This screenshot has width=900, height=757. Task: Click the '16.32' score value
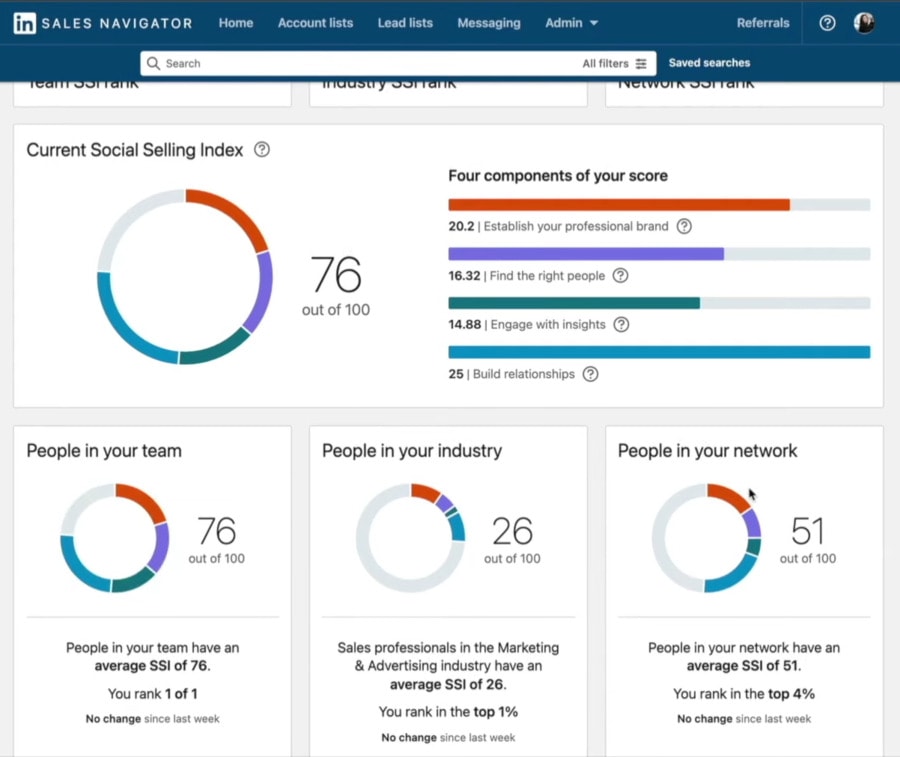click(464, 275)
